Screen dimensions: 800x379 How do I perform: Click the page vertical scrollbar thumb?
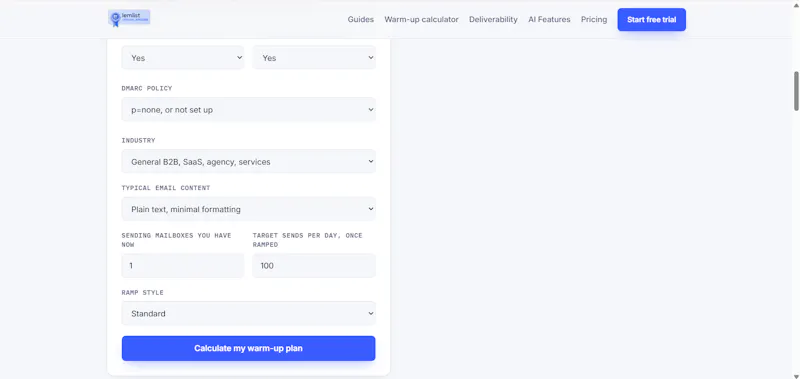pyautogui.click(x=796, y=91)
